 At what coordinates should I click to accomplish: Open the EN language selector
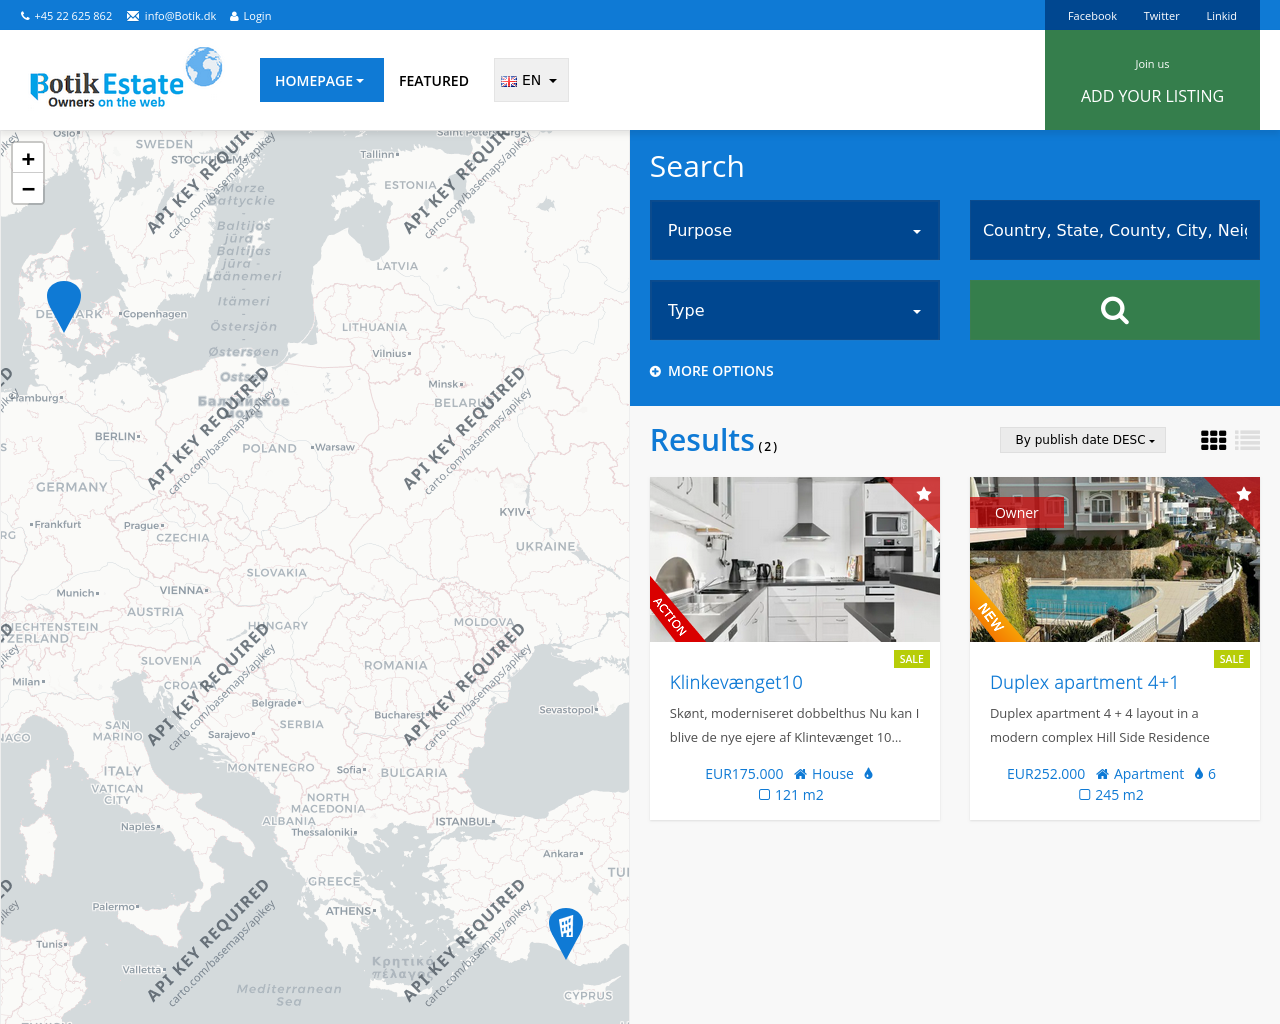click(531, 80)
